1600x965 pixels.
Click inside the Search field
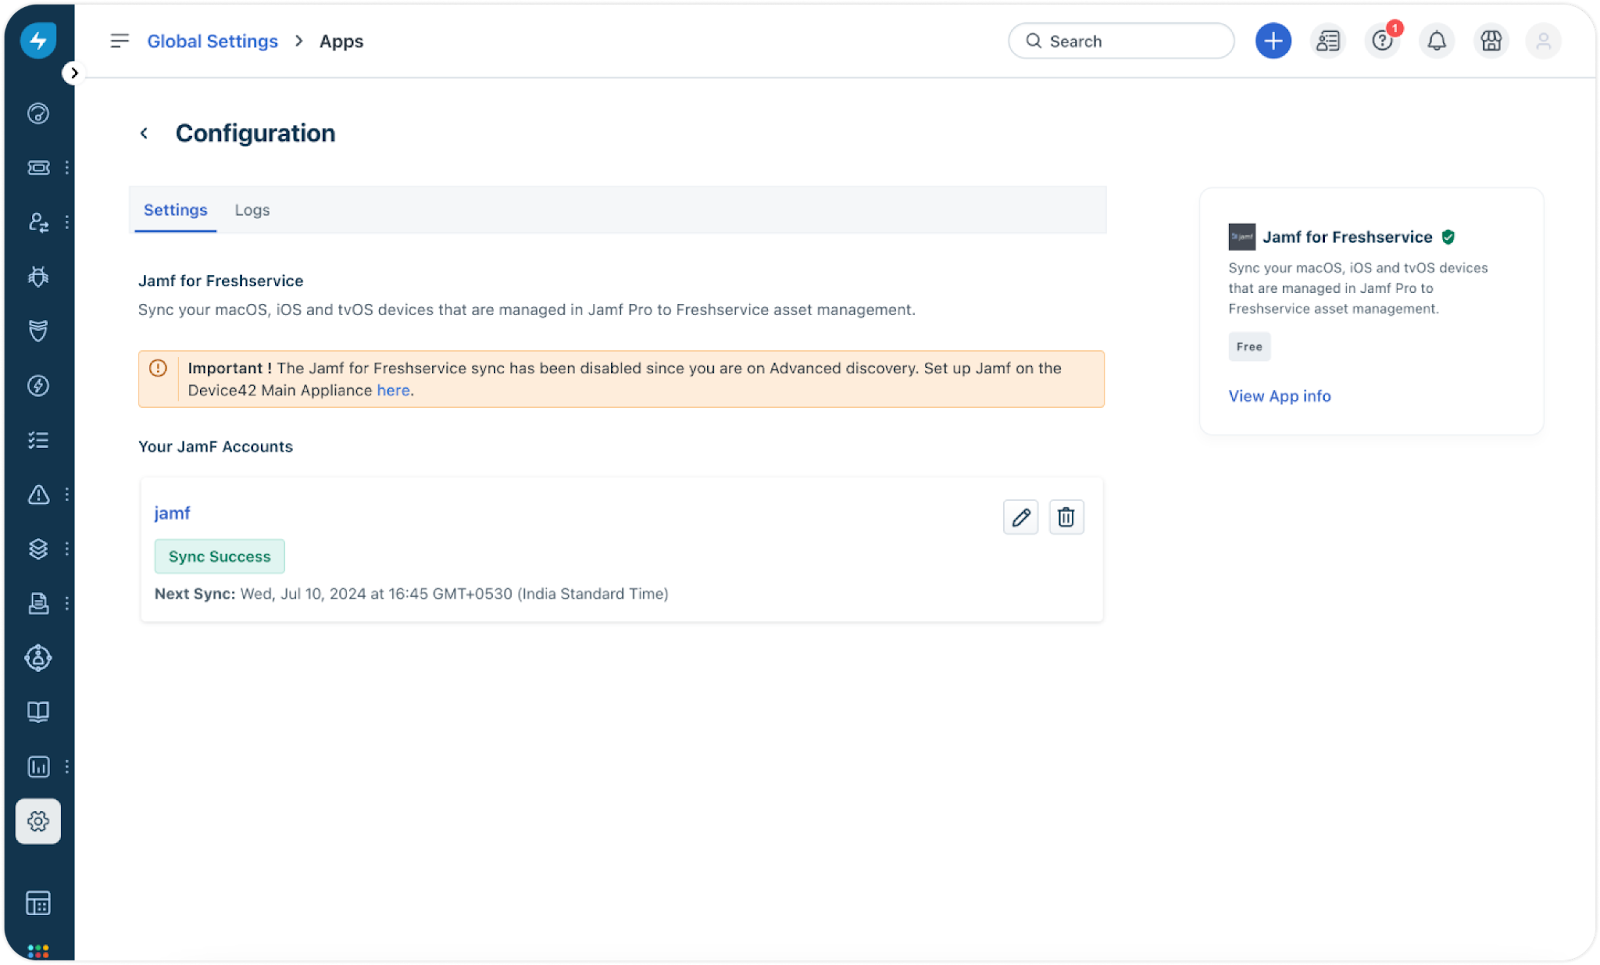[x=1121, y=41]
